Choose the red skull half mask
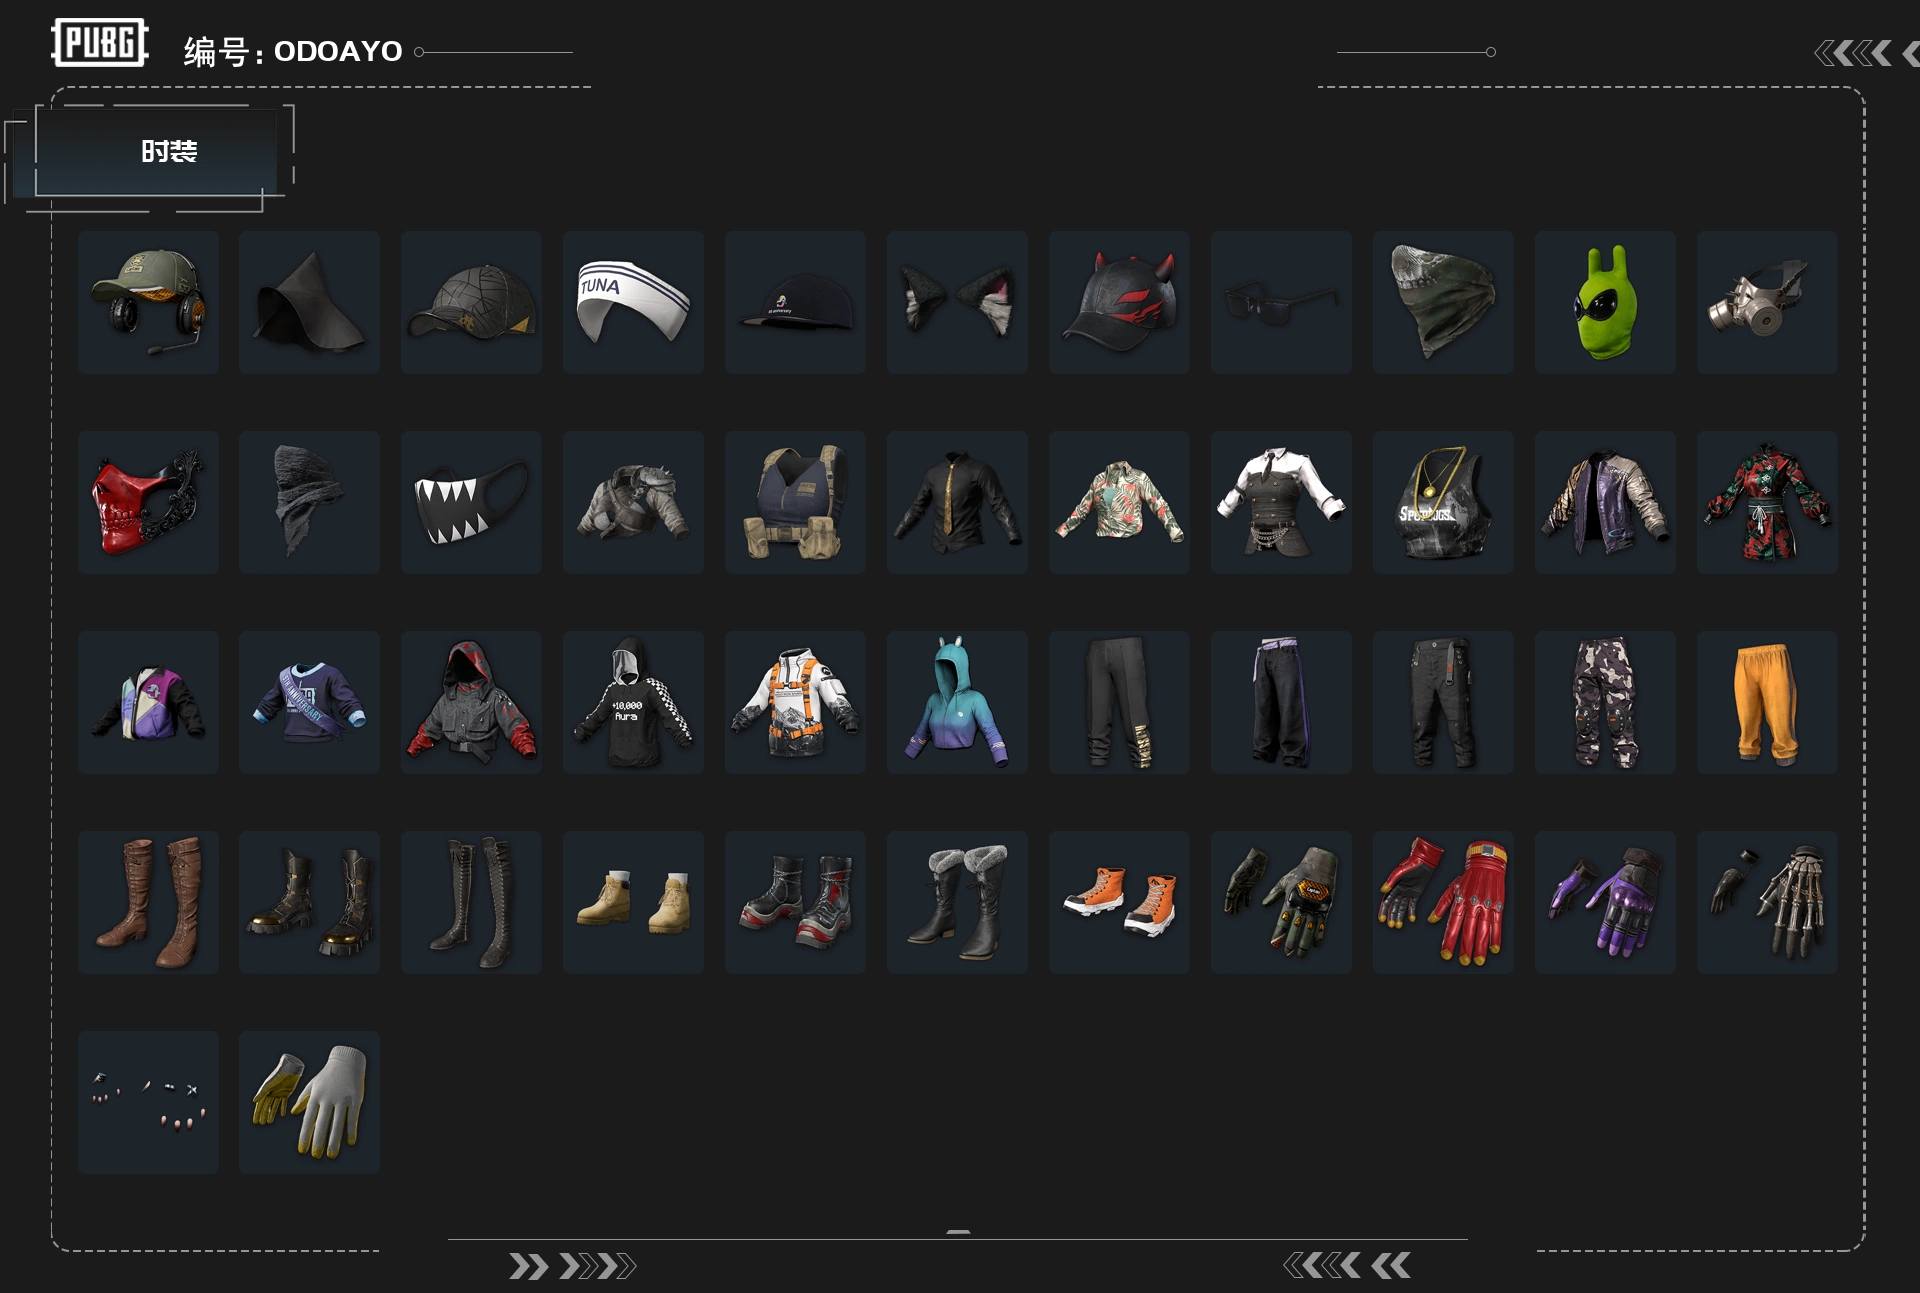1920x1293 pixels. click(x=148, y=502)
